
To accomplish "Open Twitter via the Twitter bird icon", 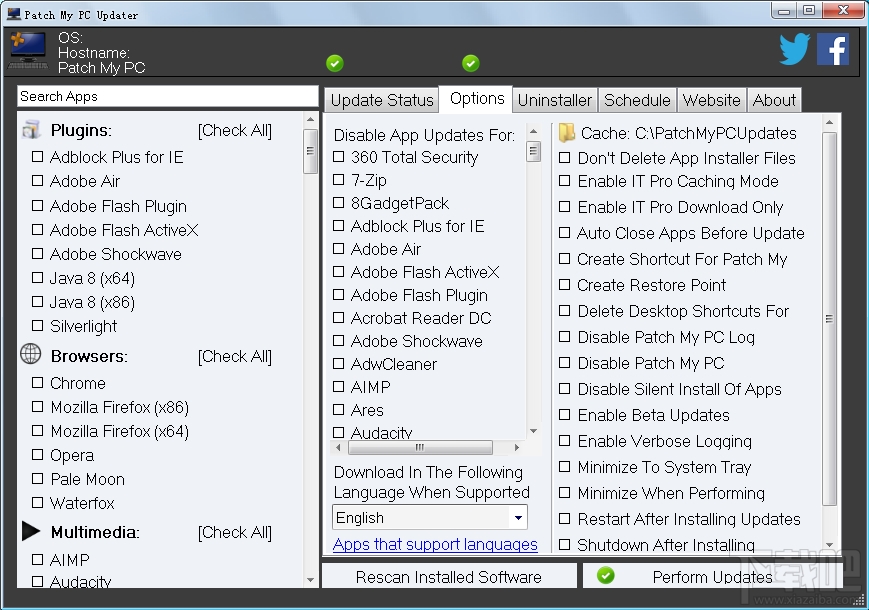I will (794, 47).
